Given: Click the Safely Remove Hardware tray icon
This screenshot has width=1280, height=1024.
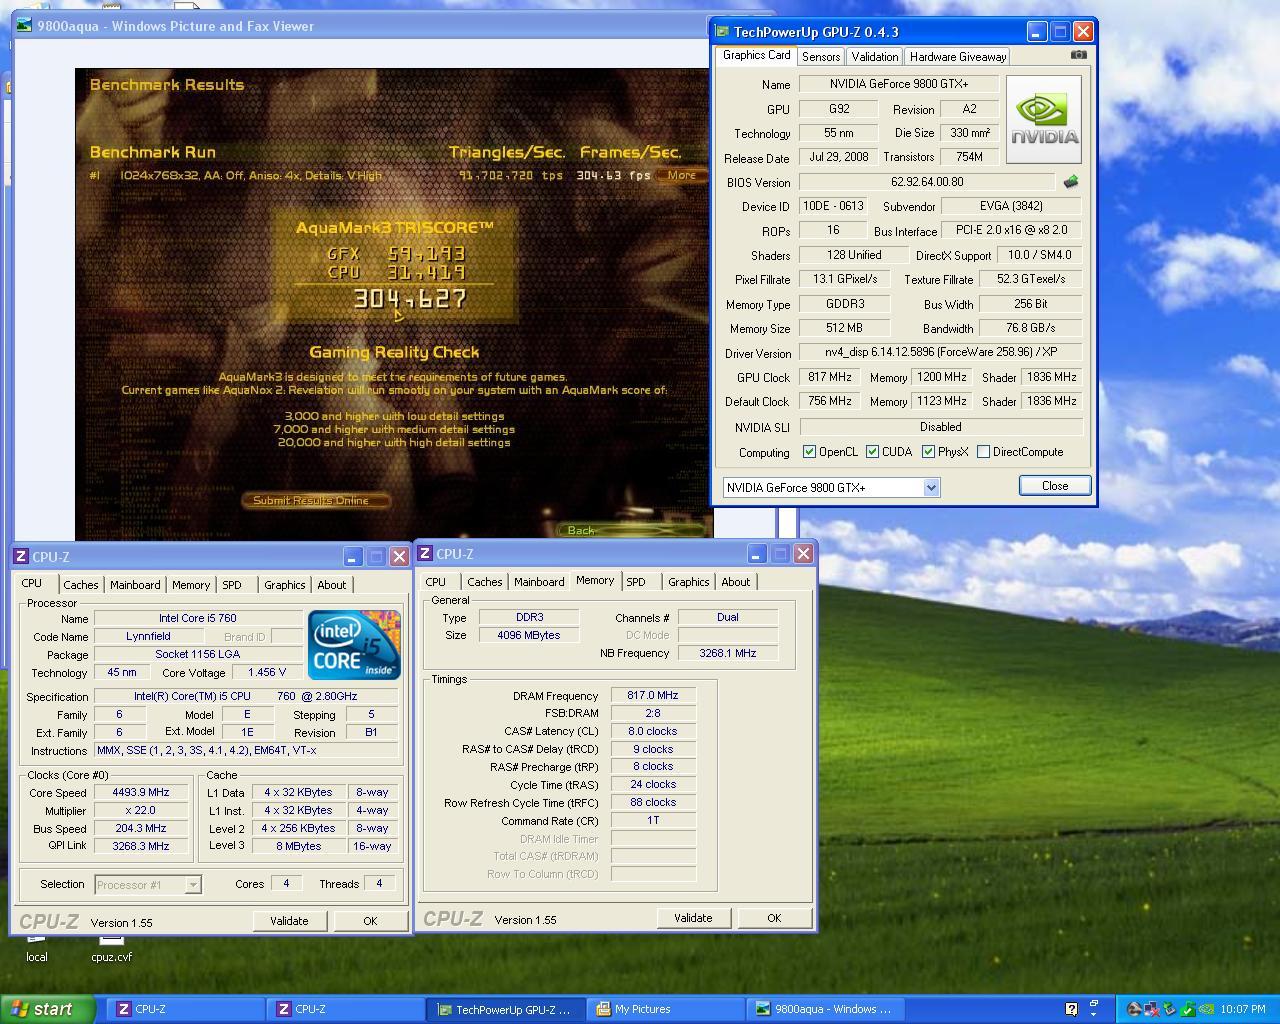Looking at the screenshot, I should coord(1170,1009).
